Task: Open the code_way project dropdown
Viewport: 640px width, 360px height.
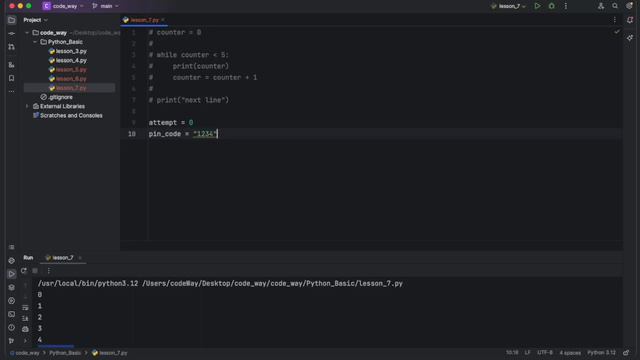Action: tap(63, 6)
